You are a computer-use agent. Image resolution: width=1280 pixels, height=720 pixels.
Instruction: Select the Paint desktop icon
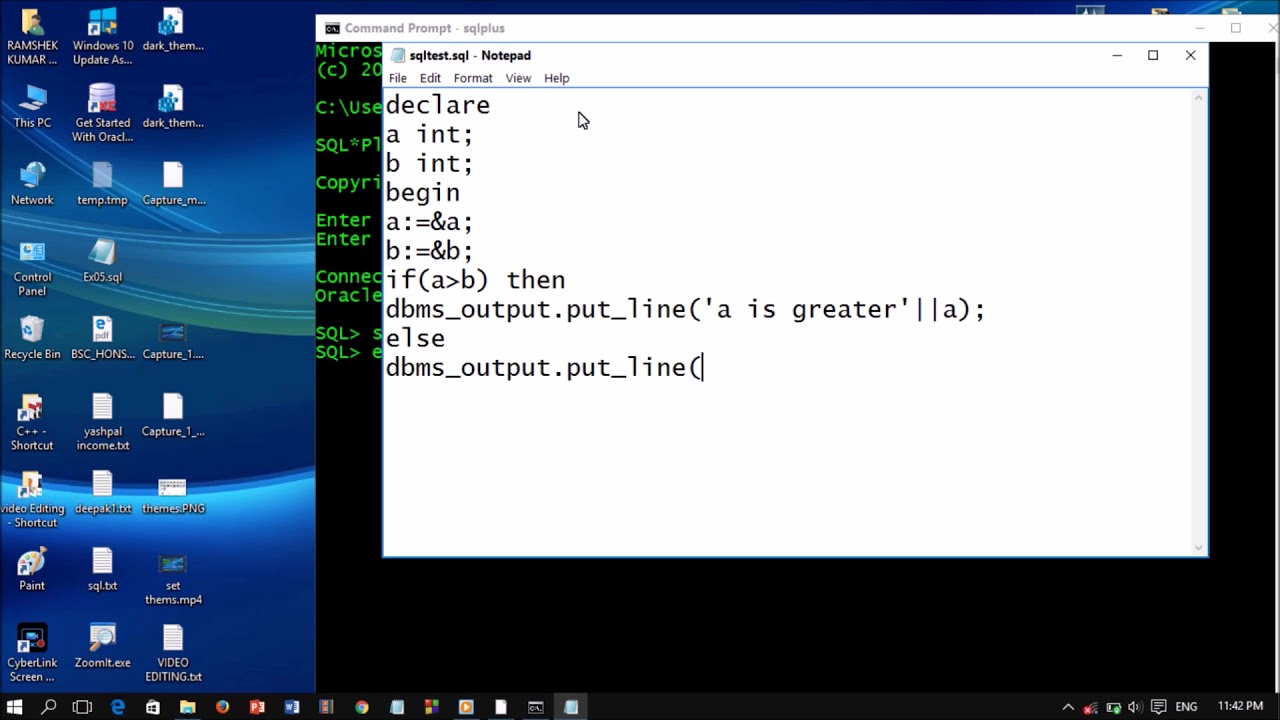coord(32,569)
